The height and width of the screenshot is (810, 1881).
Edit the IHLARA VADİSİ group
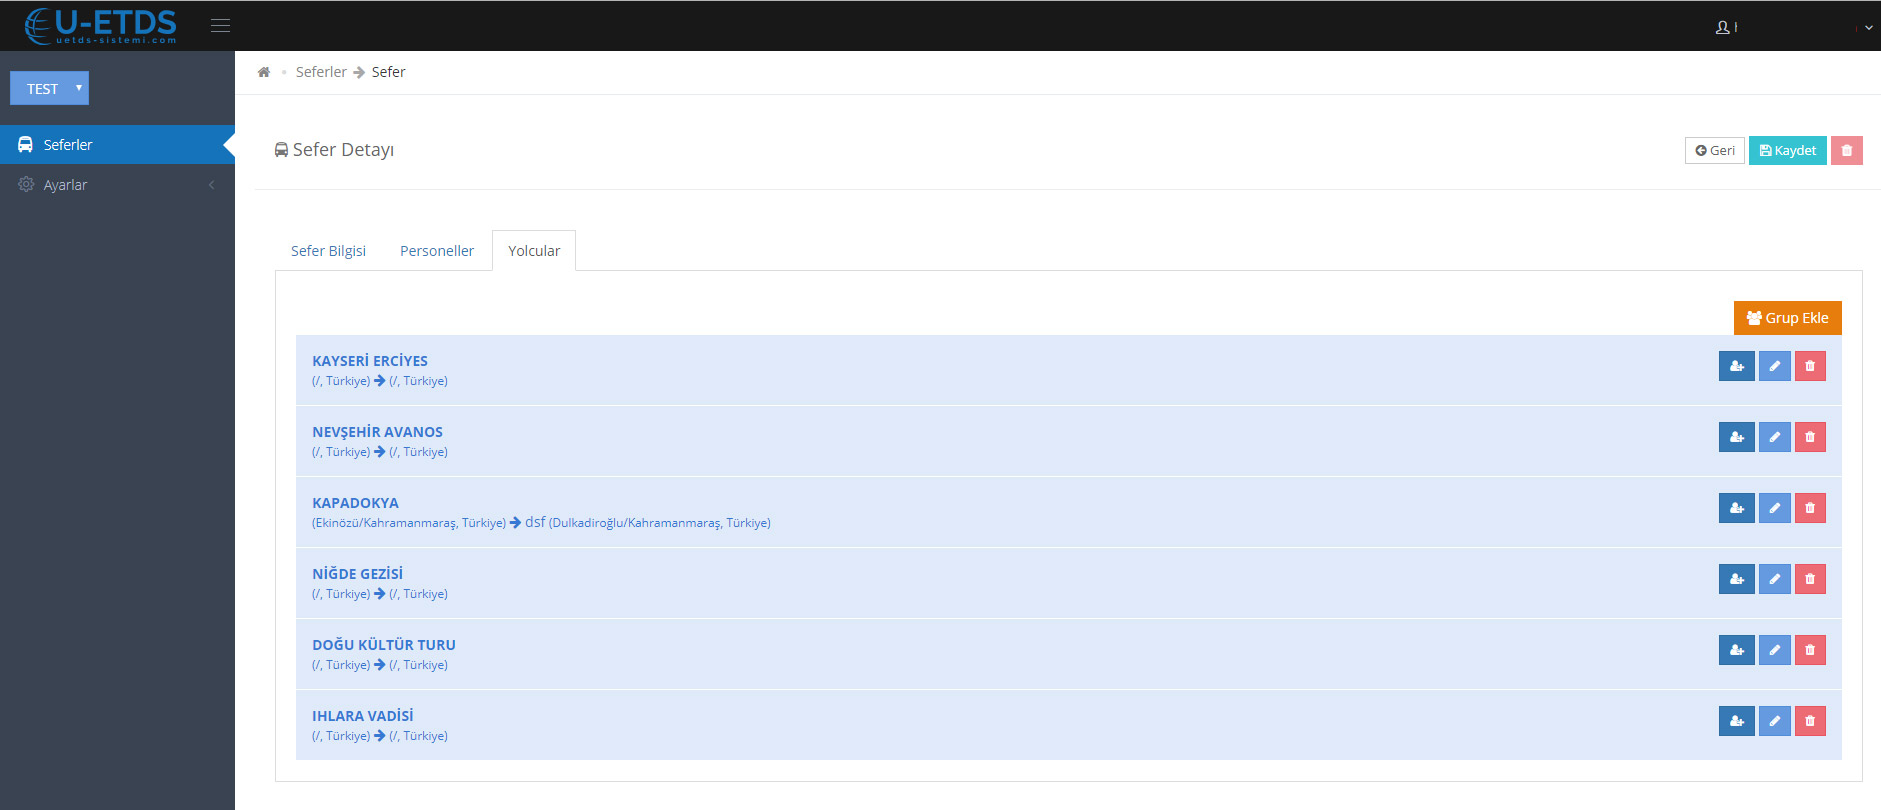[1774, 721]
